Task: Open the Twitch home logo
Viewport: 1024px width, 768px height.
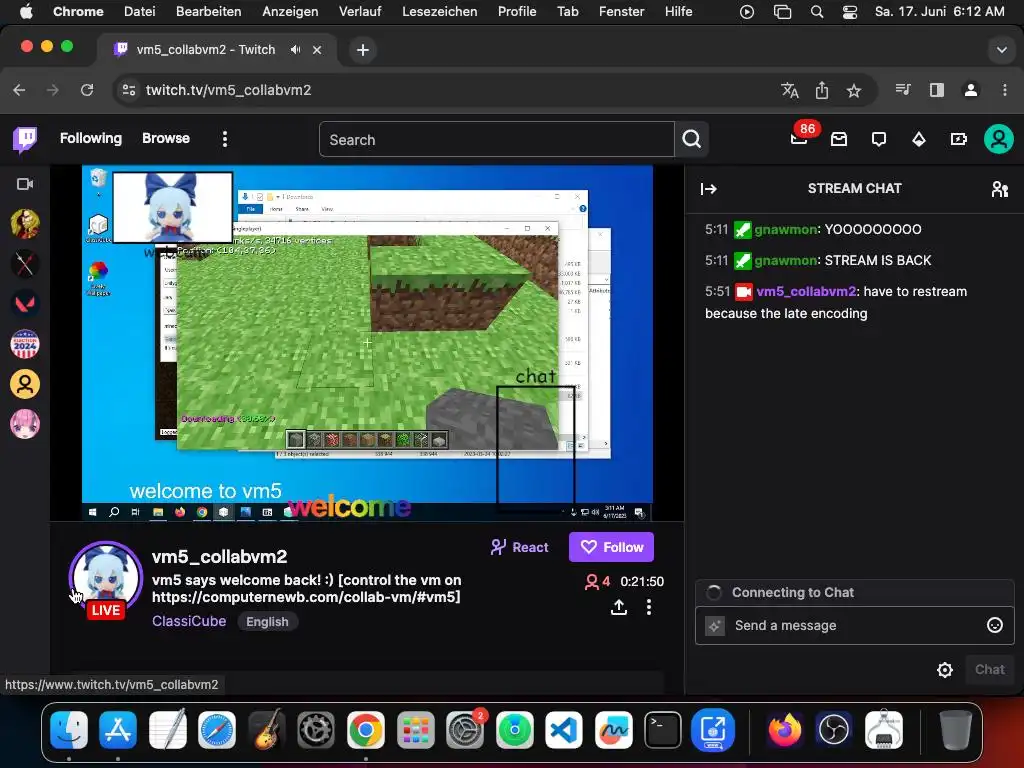Action: click(25, 139)
